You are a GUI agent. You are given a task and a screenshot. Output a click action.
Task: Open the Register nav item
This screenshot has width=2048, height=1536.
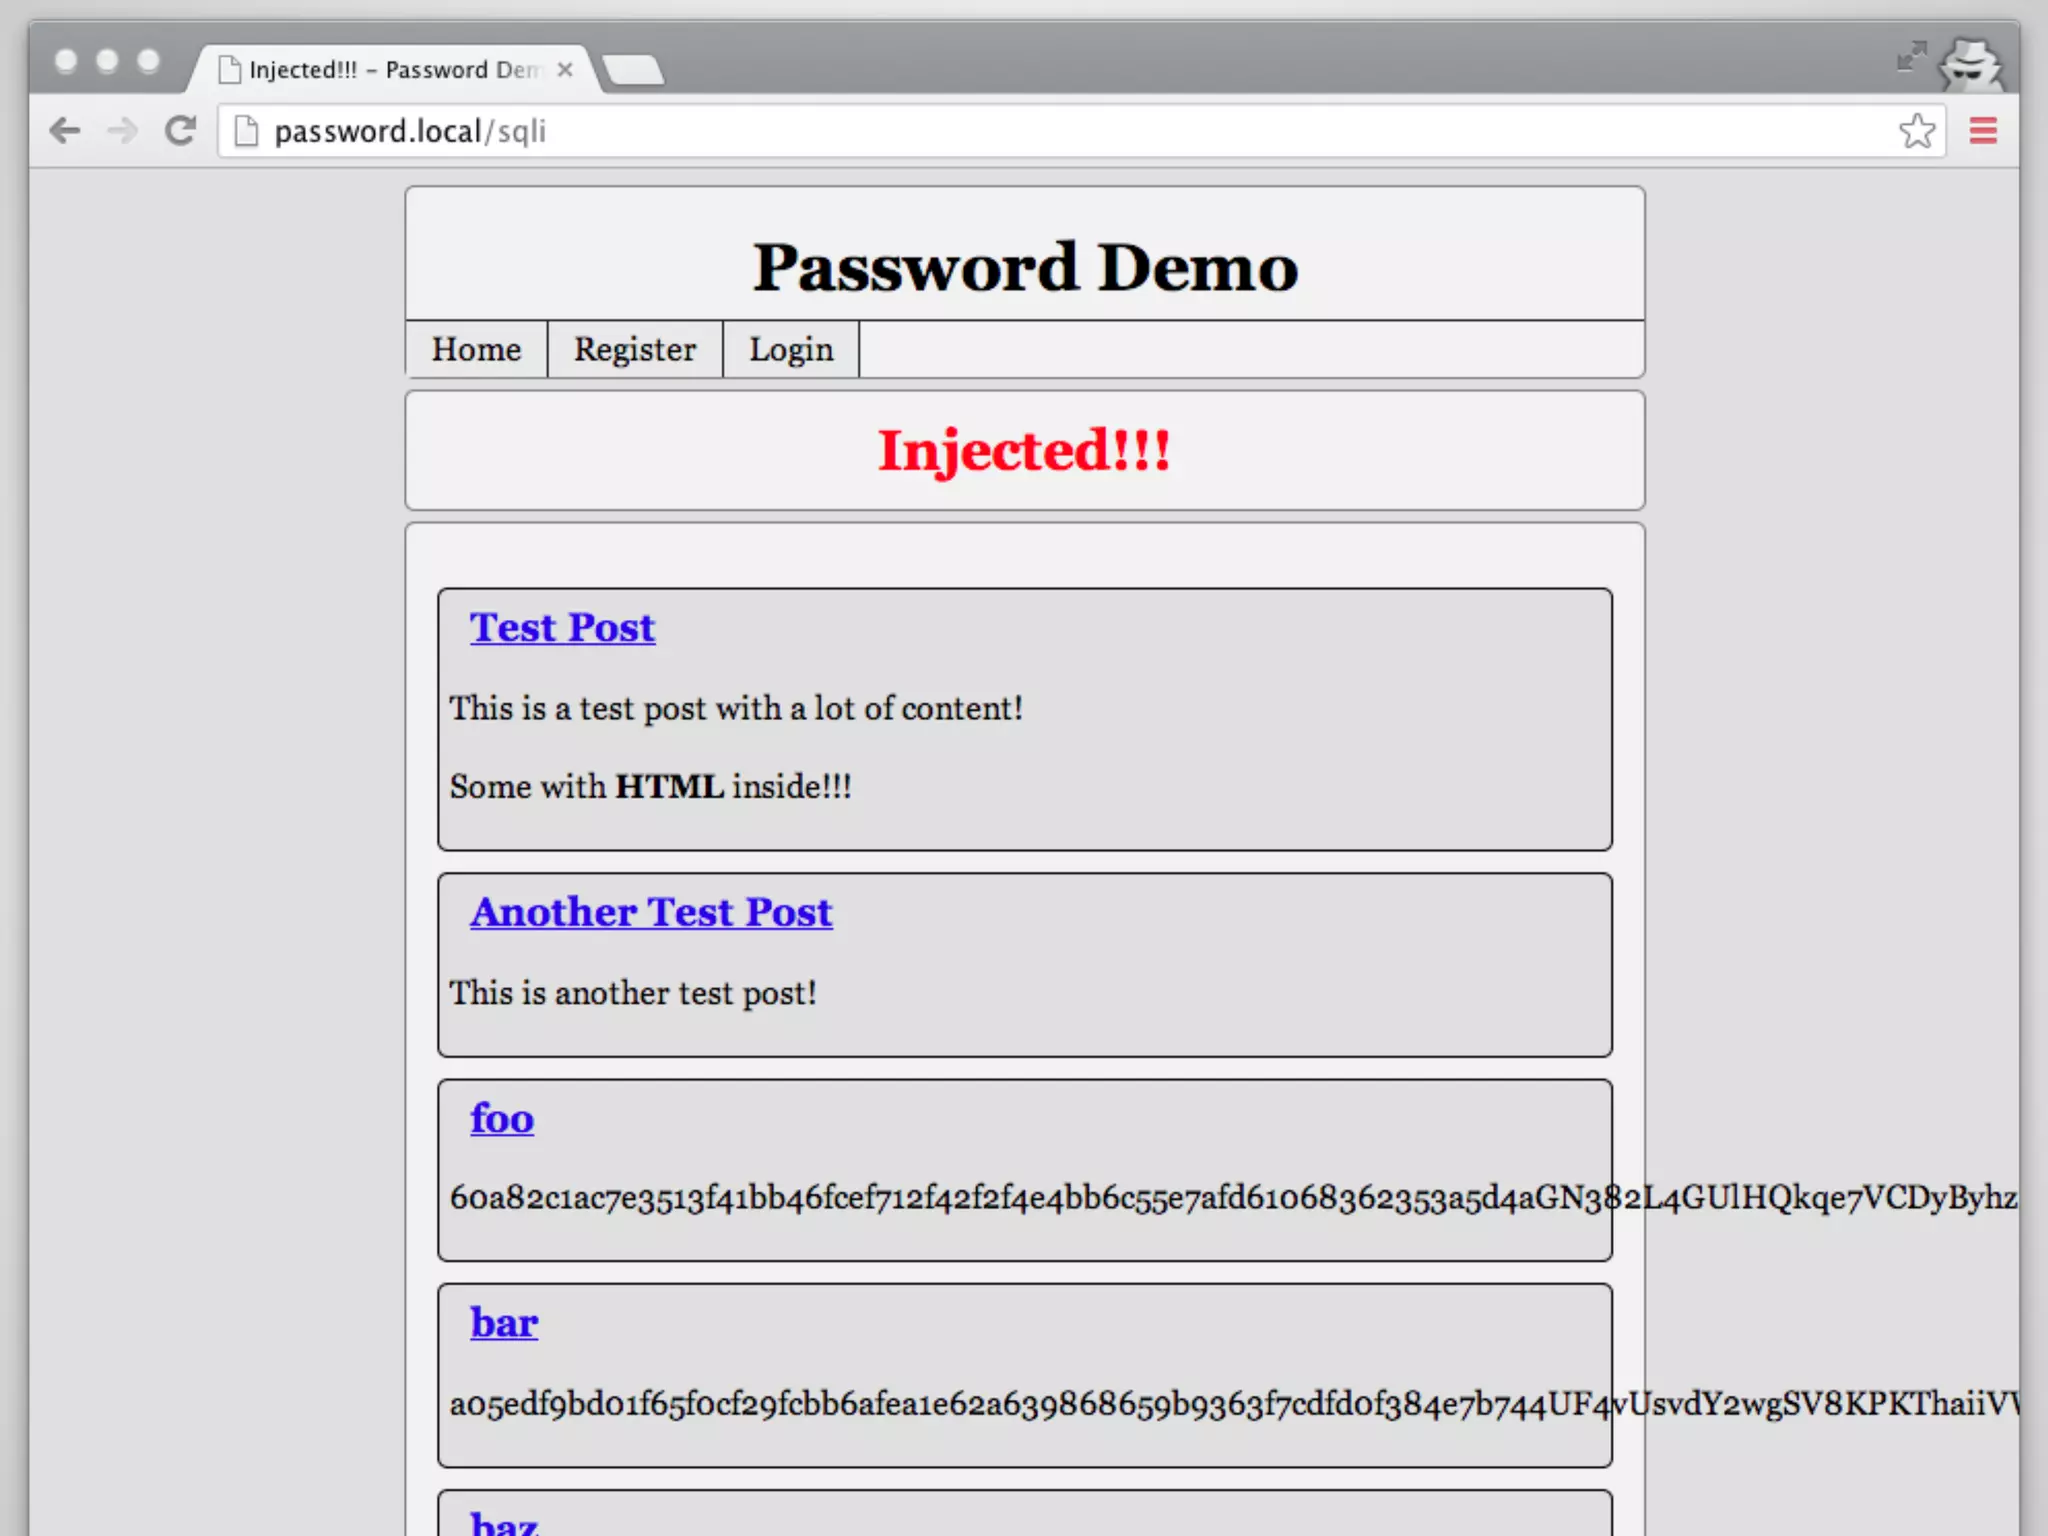(634, 350)
